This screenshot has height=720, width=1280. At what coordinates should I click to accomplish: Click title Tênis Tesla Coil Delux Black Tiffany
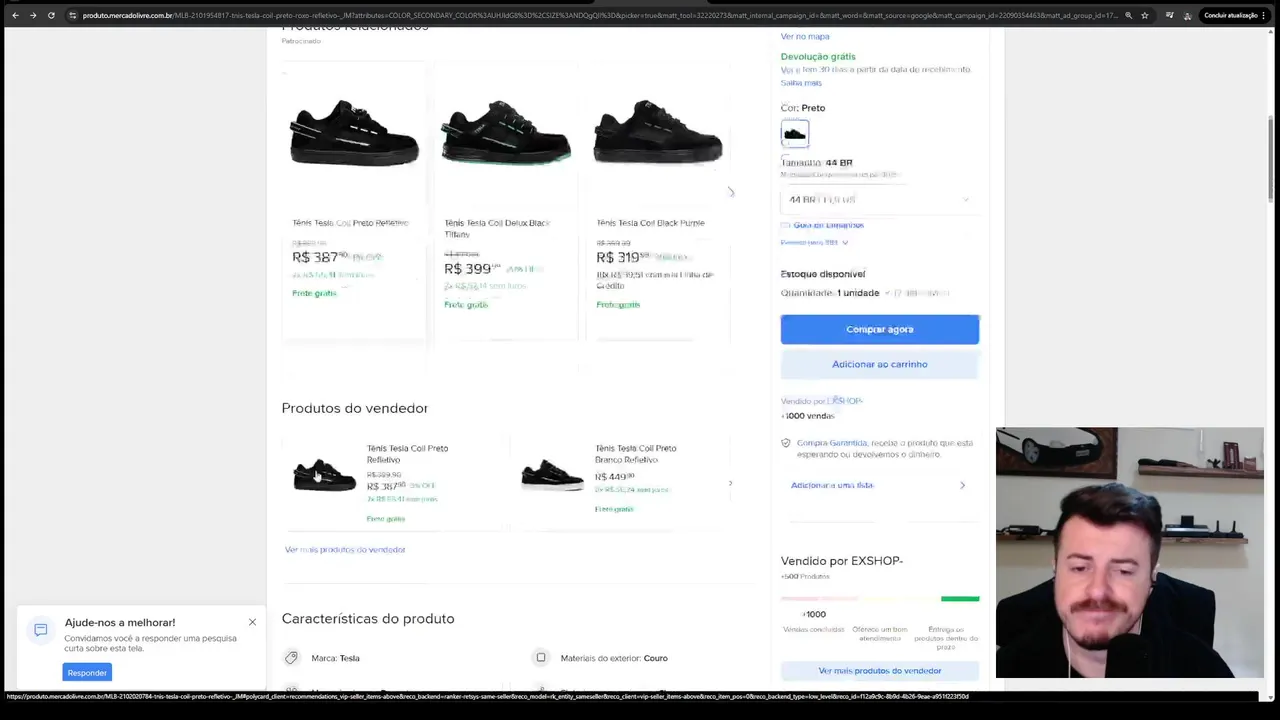(497, 228)
